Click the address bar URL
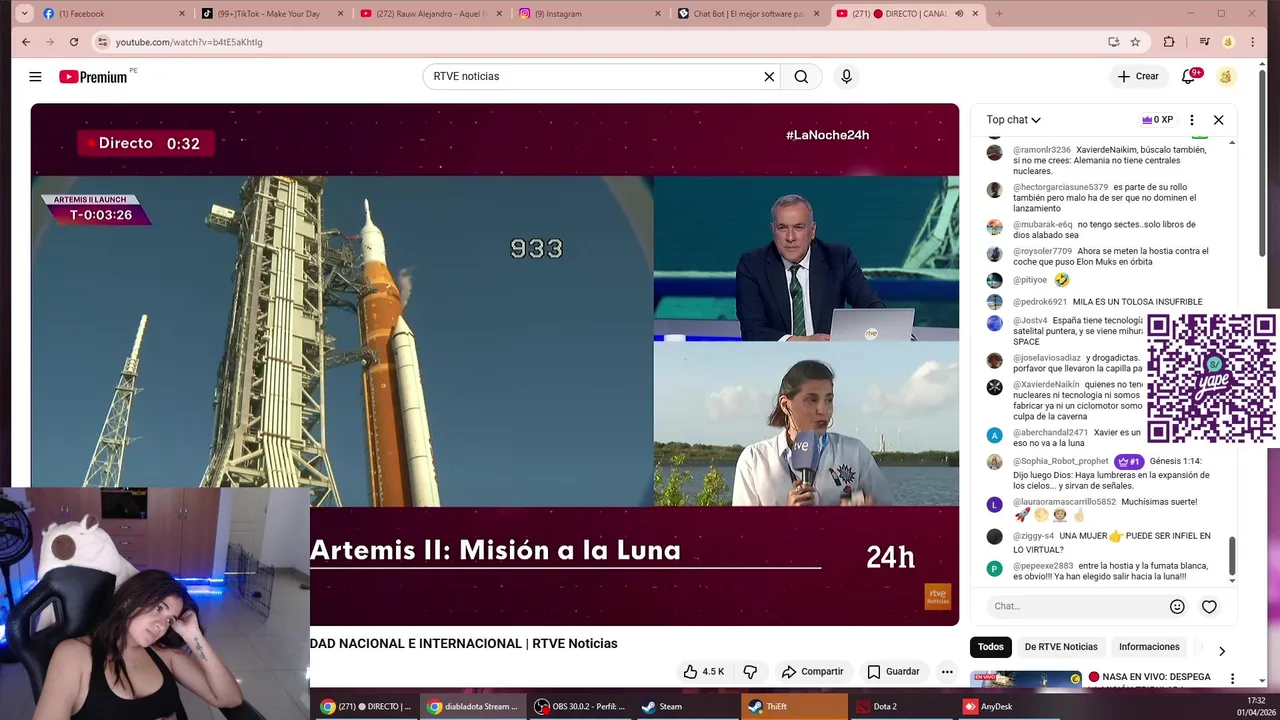Image resolution: width=1280 pixels, height=720 pixels. pos(189,42)
